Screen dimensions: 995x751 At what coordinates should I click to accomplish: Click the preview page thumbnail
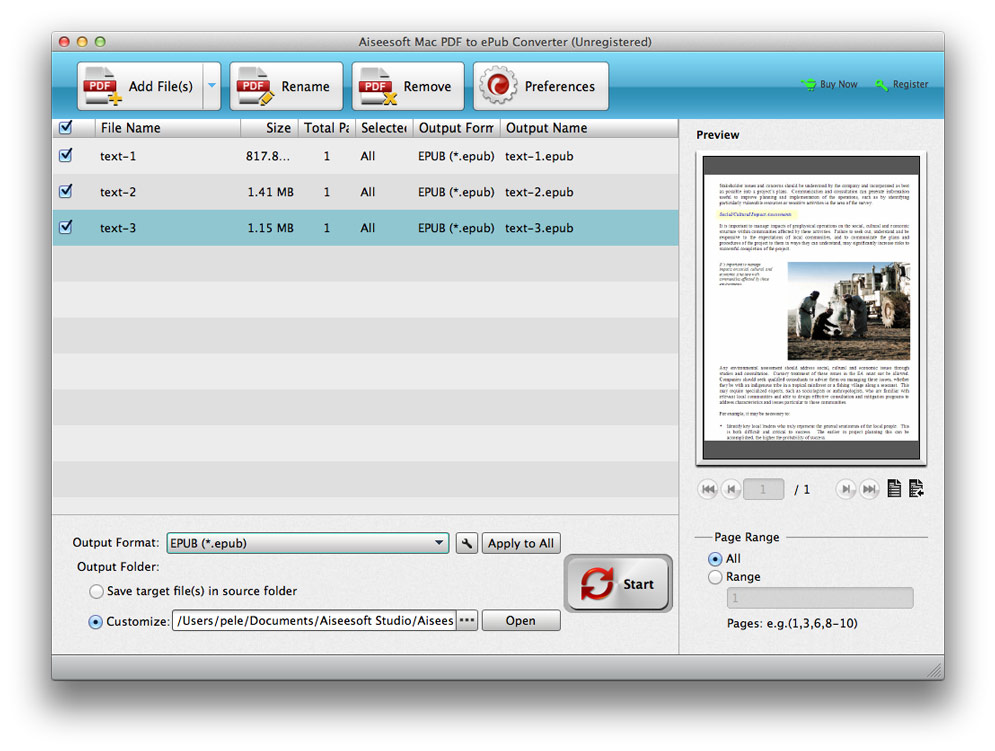coord(811,308)
